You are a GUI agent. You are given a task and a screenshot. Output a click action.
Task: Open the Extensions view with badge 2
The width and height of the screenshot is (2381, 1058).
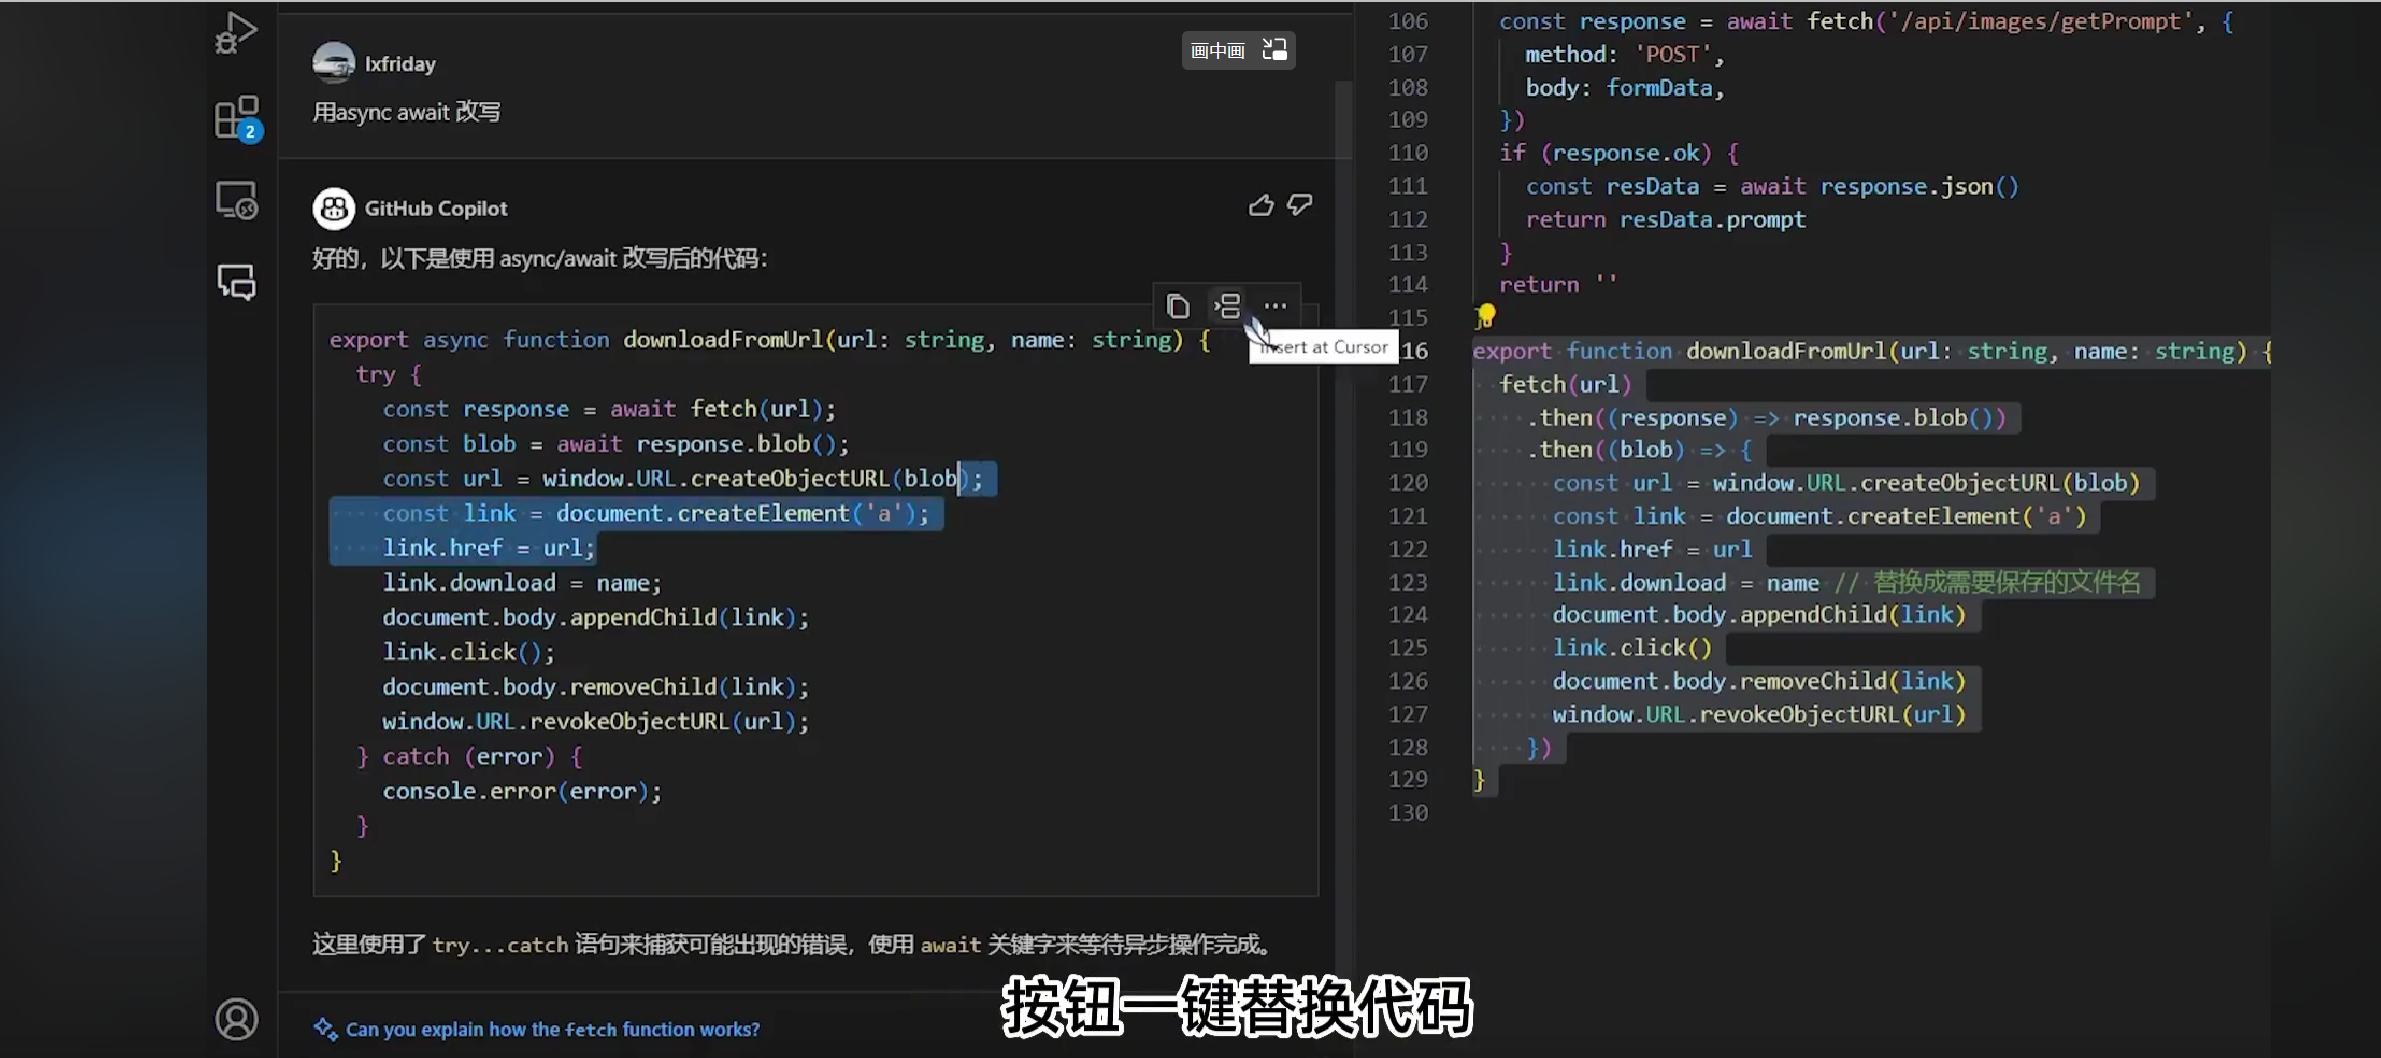(238, 118)
